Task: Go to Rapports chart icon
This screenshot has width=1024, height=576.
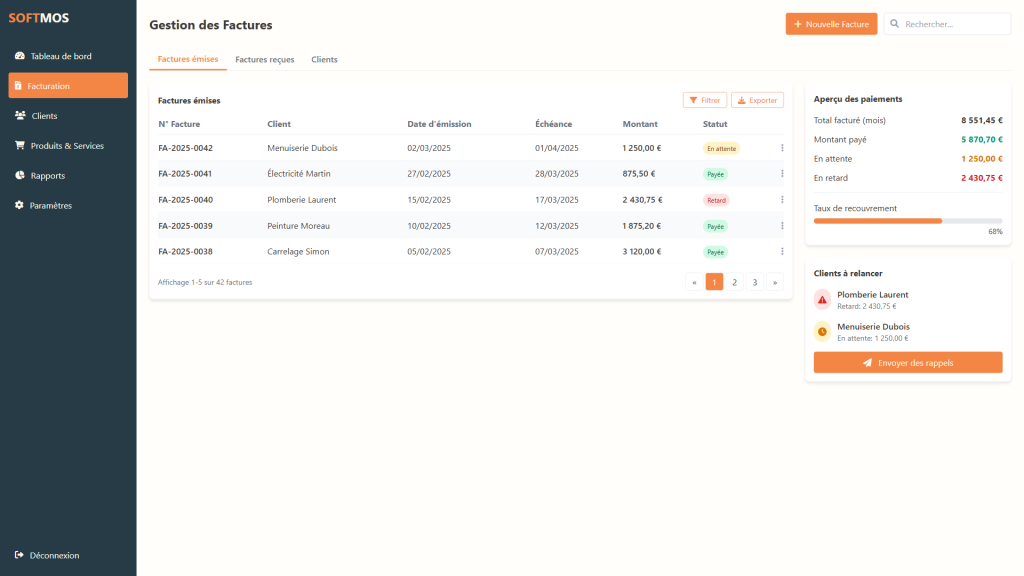Action: [20, 176]
